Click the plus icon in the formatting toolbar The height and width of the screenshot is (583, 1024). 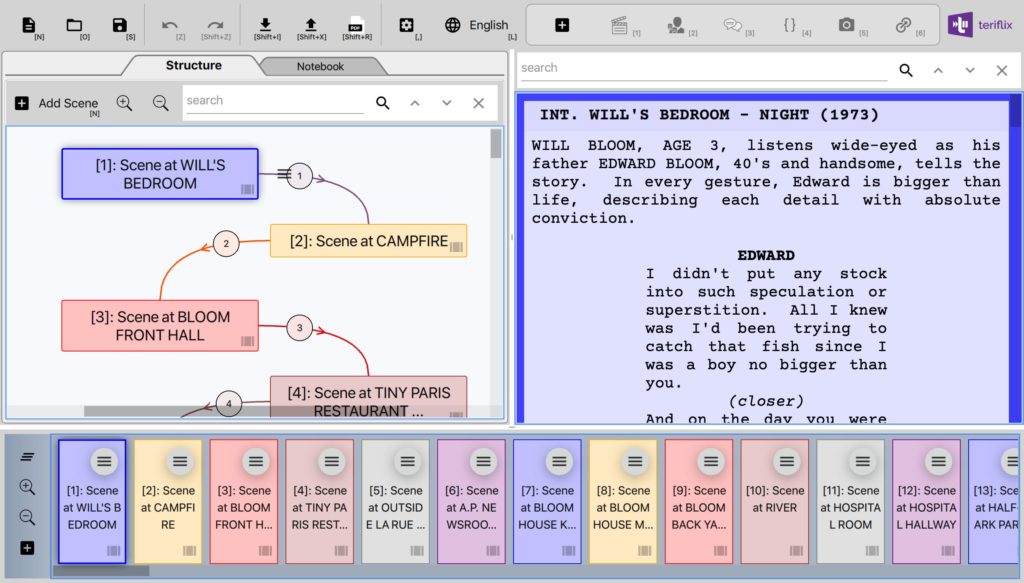[562, 25]
